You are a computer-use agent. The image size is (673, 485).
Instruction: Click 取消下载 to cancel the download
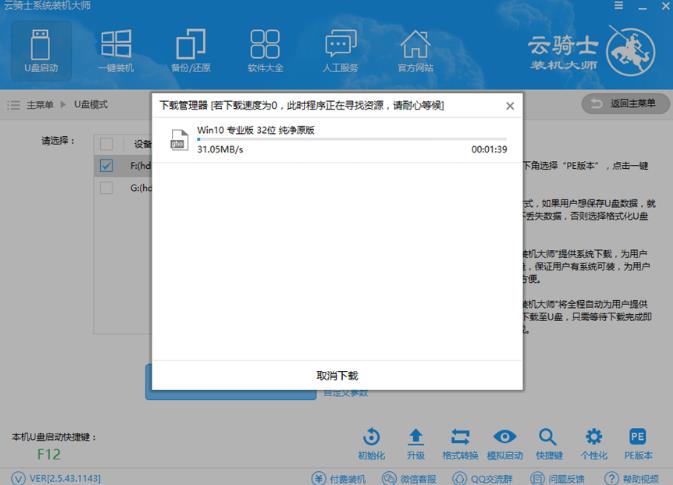click(x=337, y=376)
